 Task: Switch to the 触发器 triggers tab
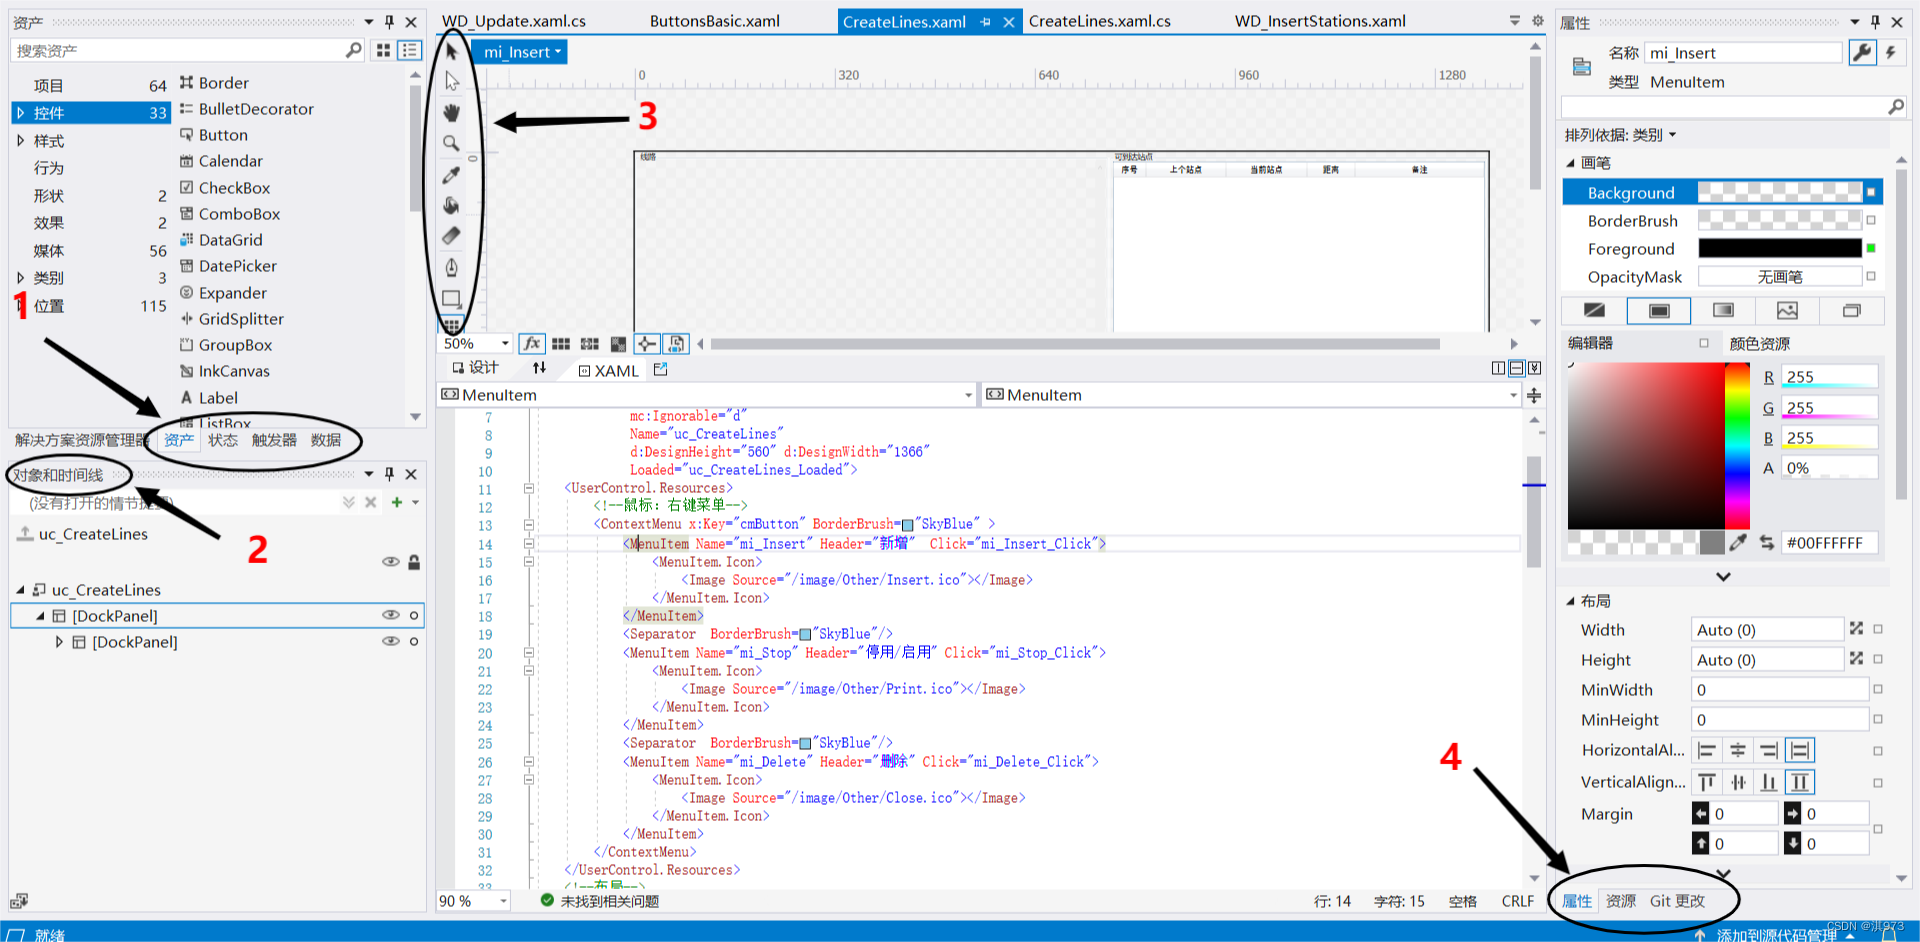click(x=274, y=440)
